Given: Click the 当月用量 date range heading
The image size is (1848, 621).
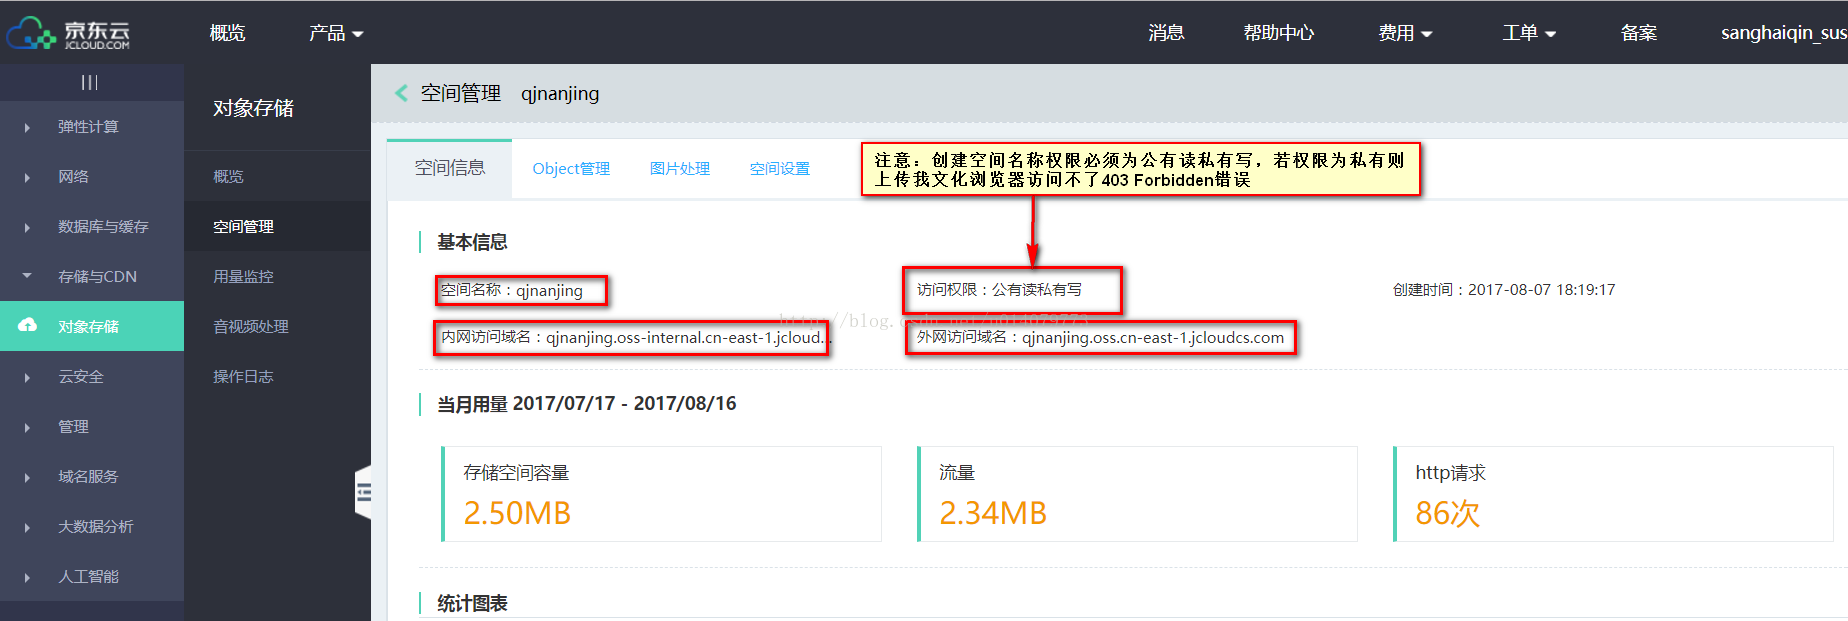Looking at the screenshot, I should tap(587, 404).
